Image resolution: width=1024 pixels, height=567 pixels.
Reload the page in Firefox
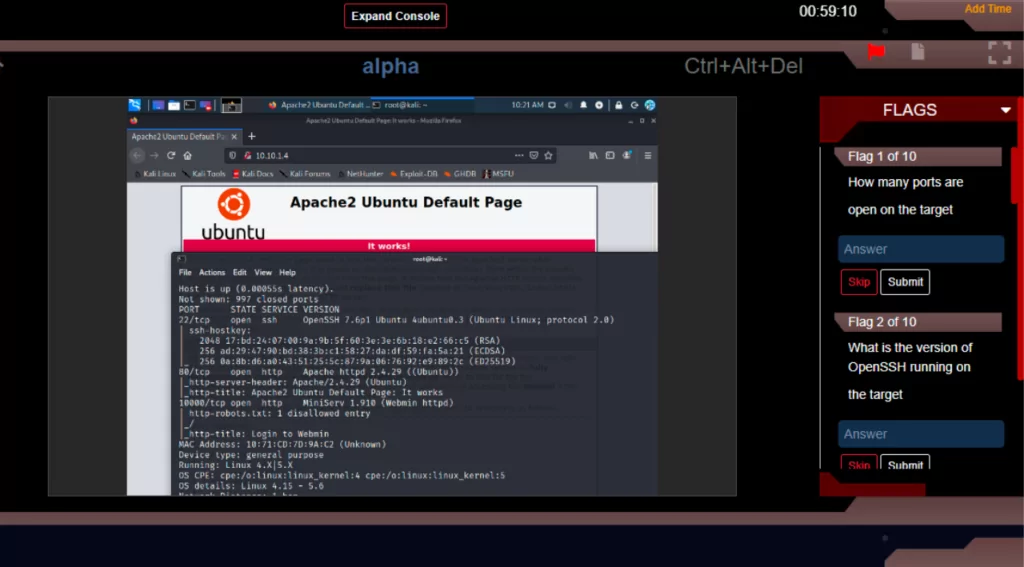point(171,155)
